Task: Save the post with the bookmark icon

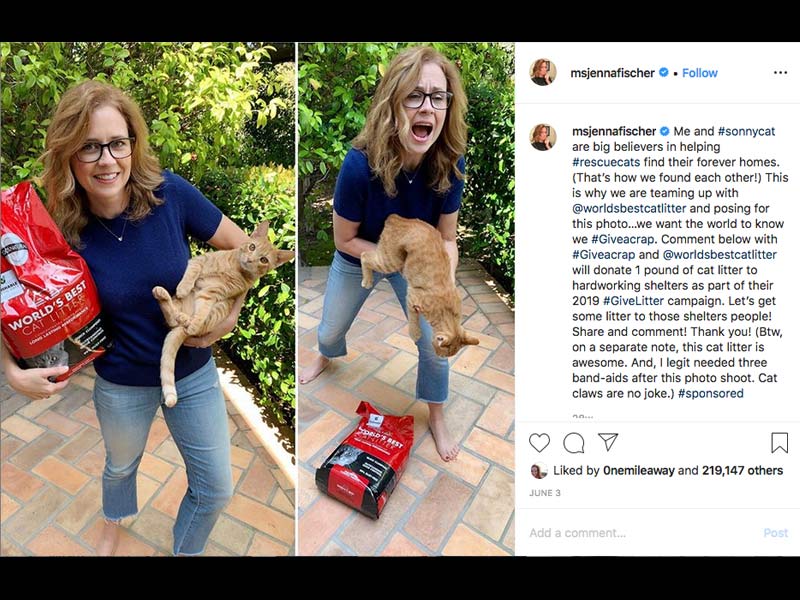Action: click(779, 443)
